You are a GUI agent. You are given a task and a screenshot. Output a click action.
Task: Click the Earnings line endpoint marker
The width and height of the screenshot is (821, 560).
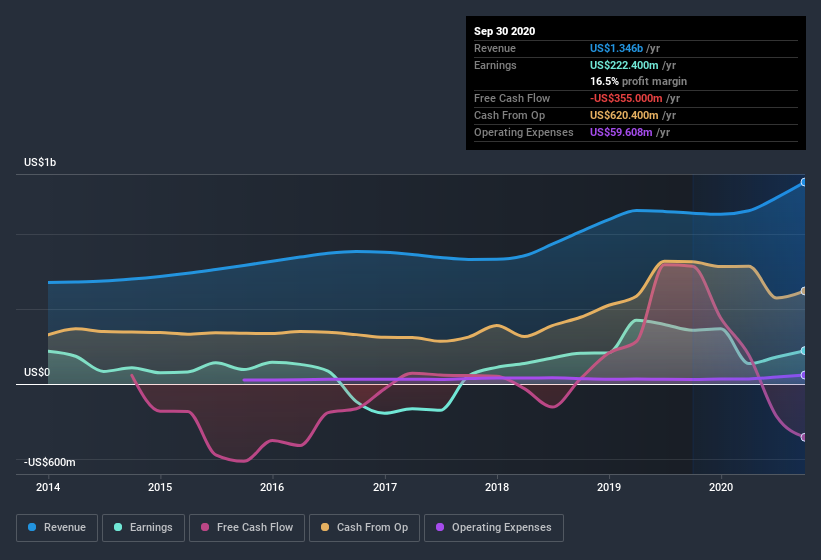coord(803,350)
